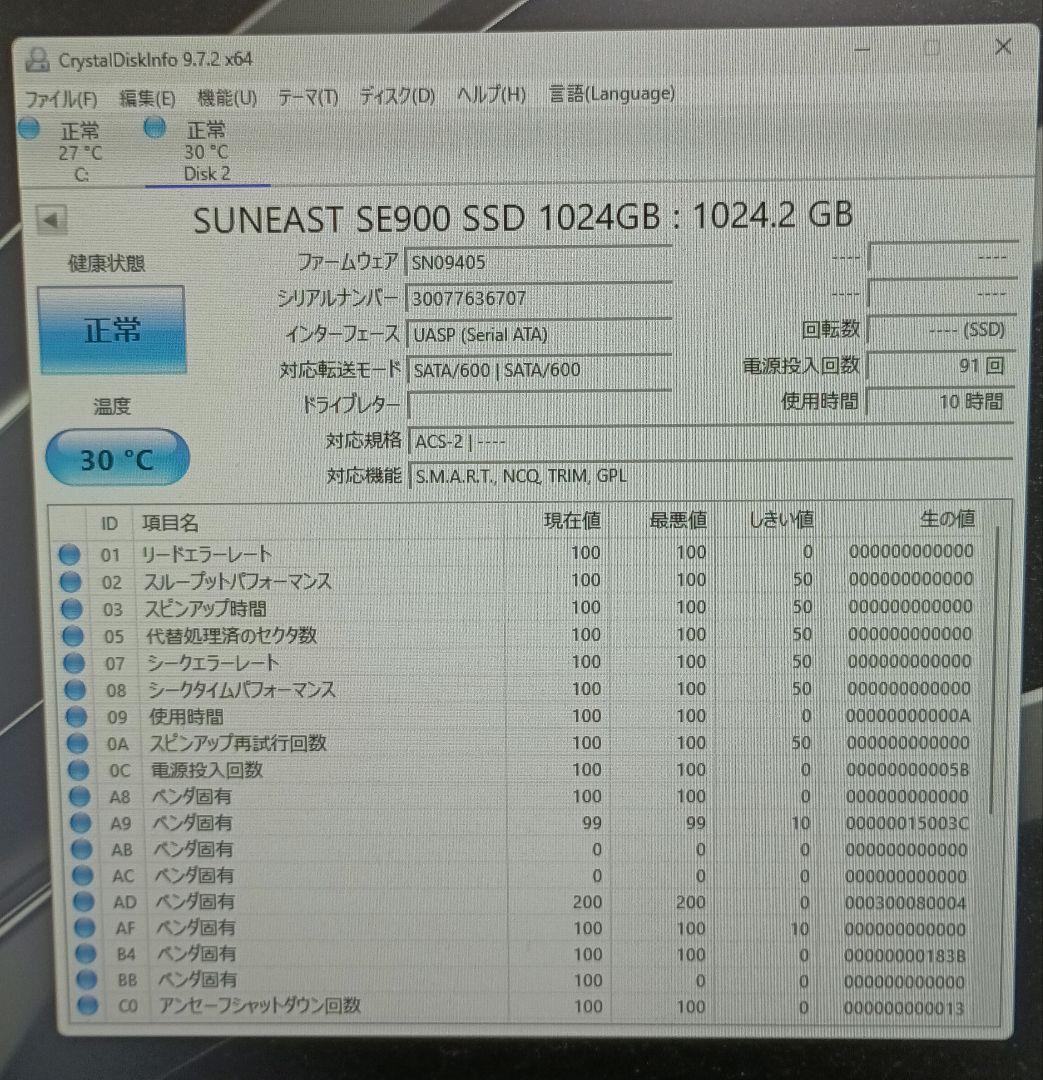Open the 編集(E) menu
The image size is (1043, 1080).
(x=147, y=98)
